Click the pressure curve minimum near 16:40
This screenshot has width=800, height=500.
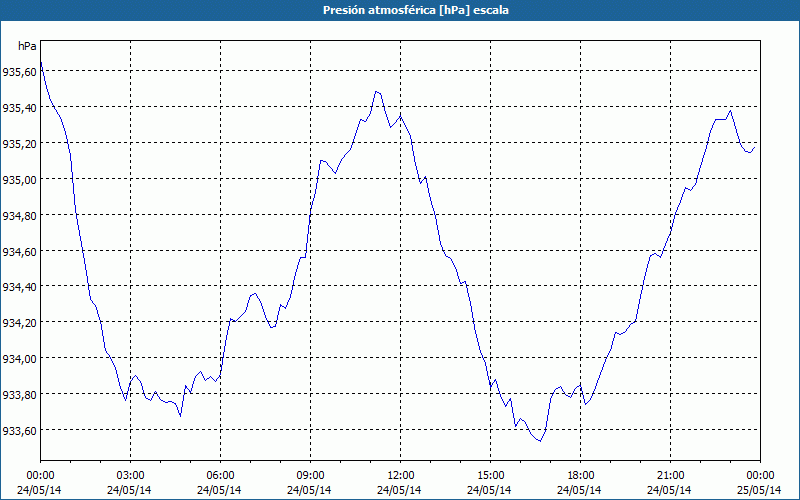click(x=540, y=441)
